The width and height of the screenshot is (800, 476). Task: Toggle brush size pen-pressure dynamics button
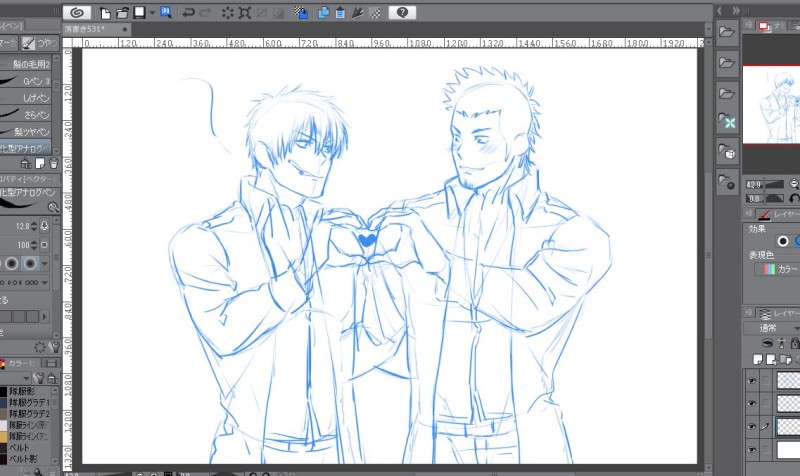point(44,226)
